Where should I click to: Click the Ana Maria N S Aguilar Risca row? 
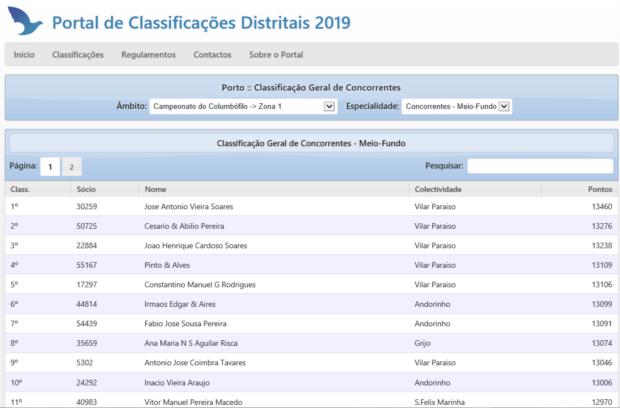(x=200, y=343)
